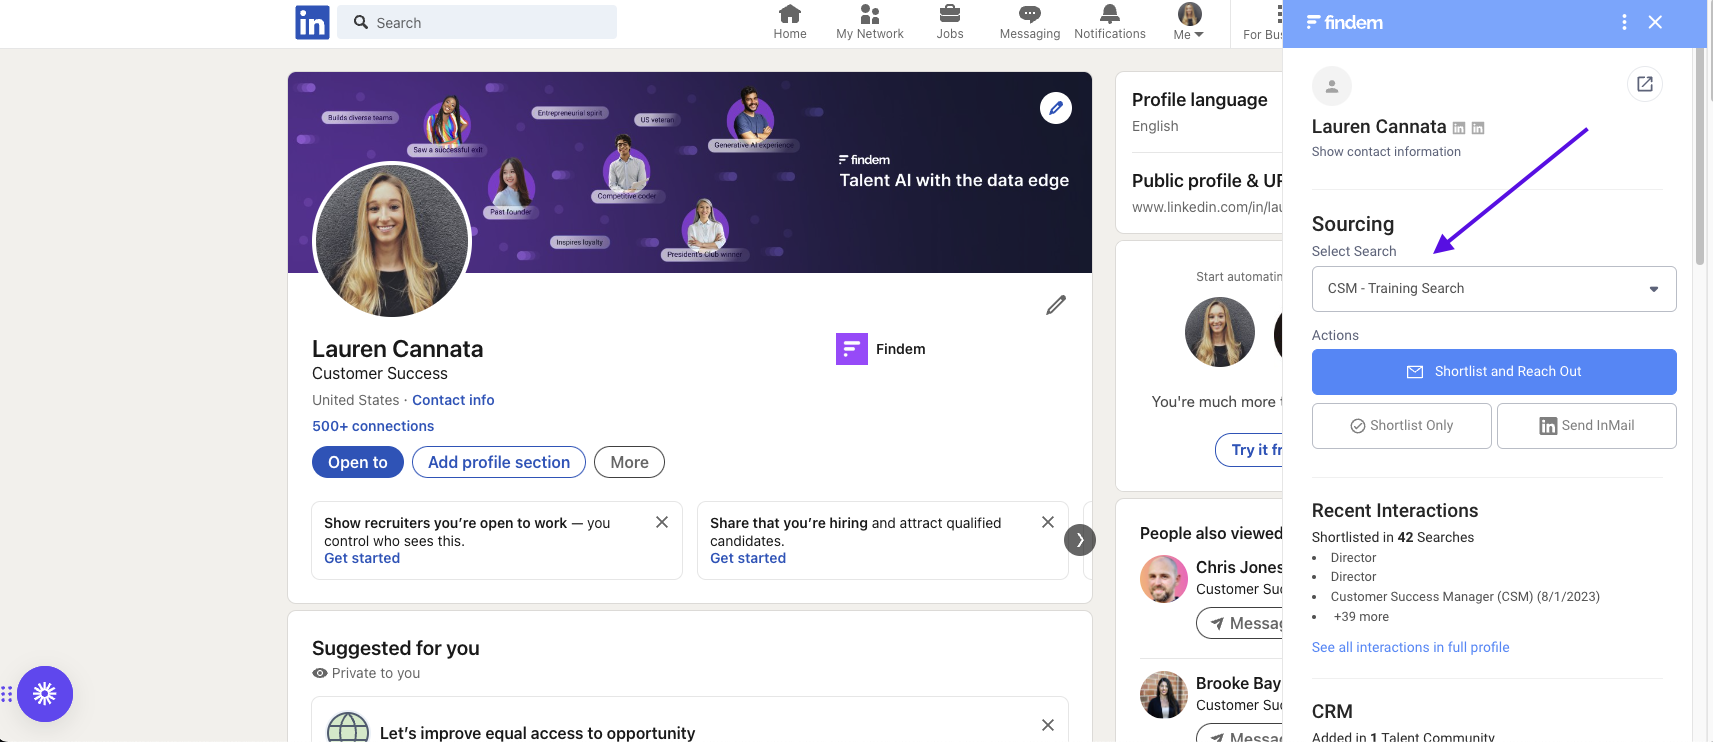The image size is (1713, 742).
Task: Dismiss the equal access to opportunity card
Action: point(1048,725)
